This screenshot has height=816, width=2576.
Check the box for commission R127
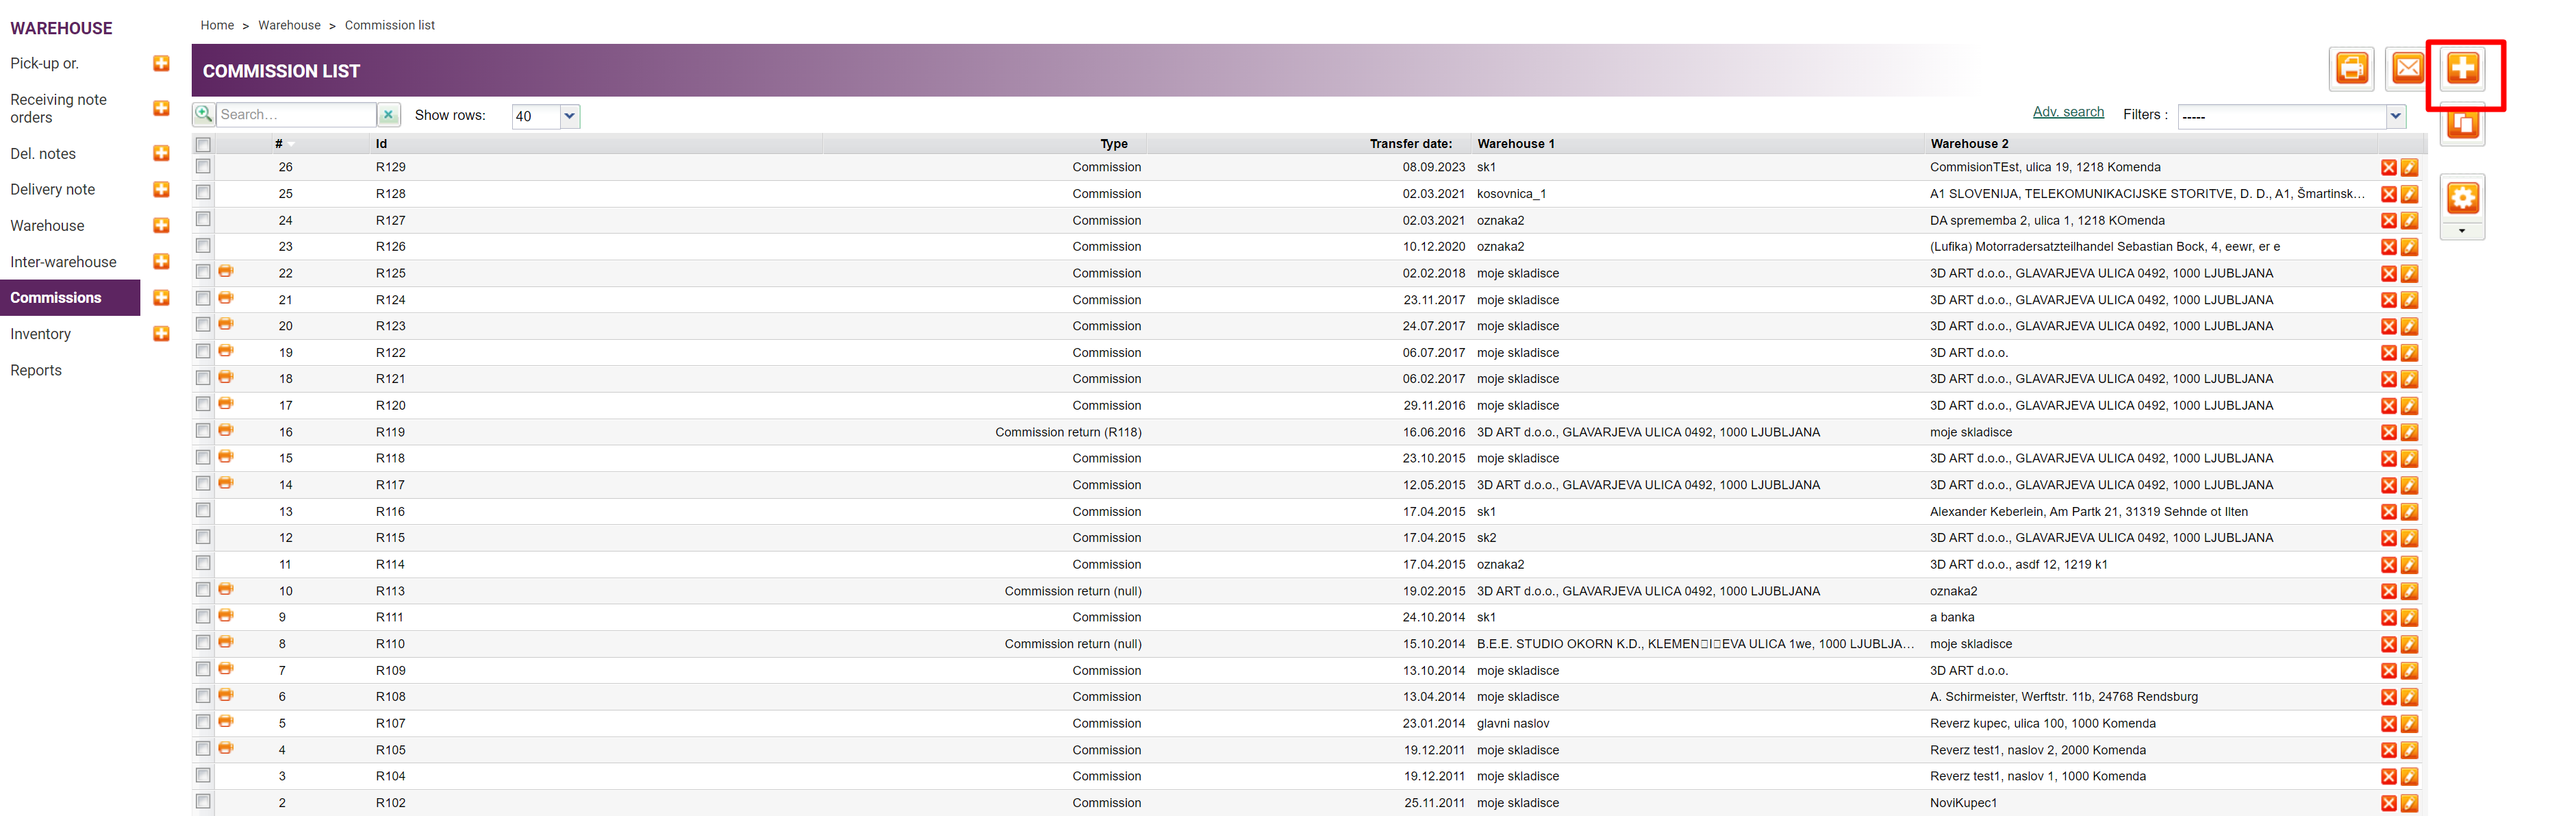[204, 219]
